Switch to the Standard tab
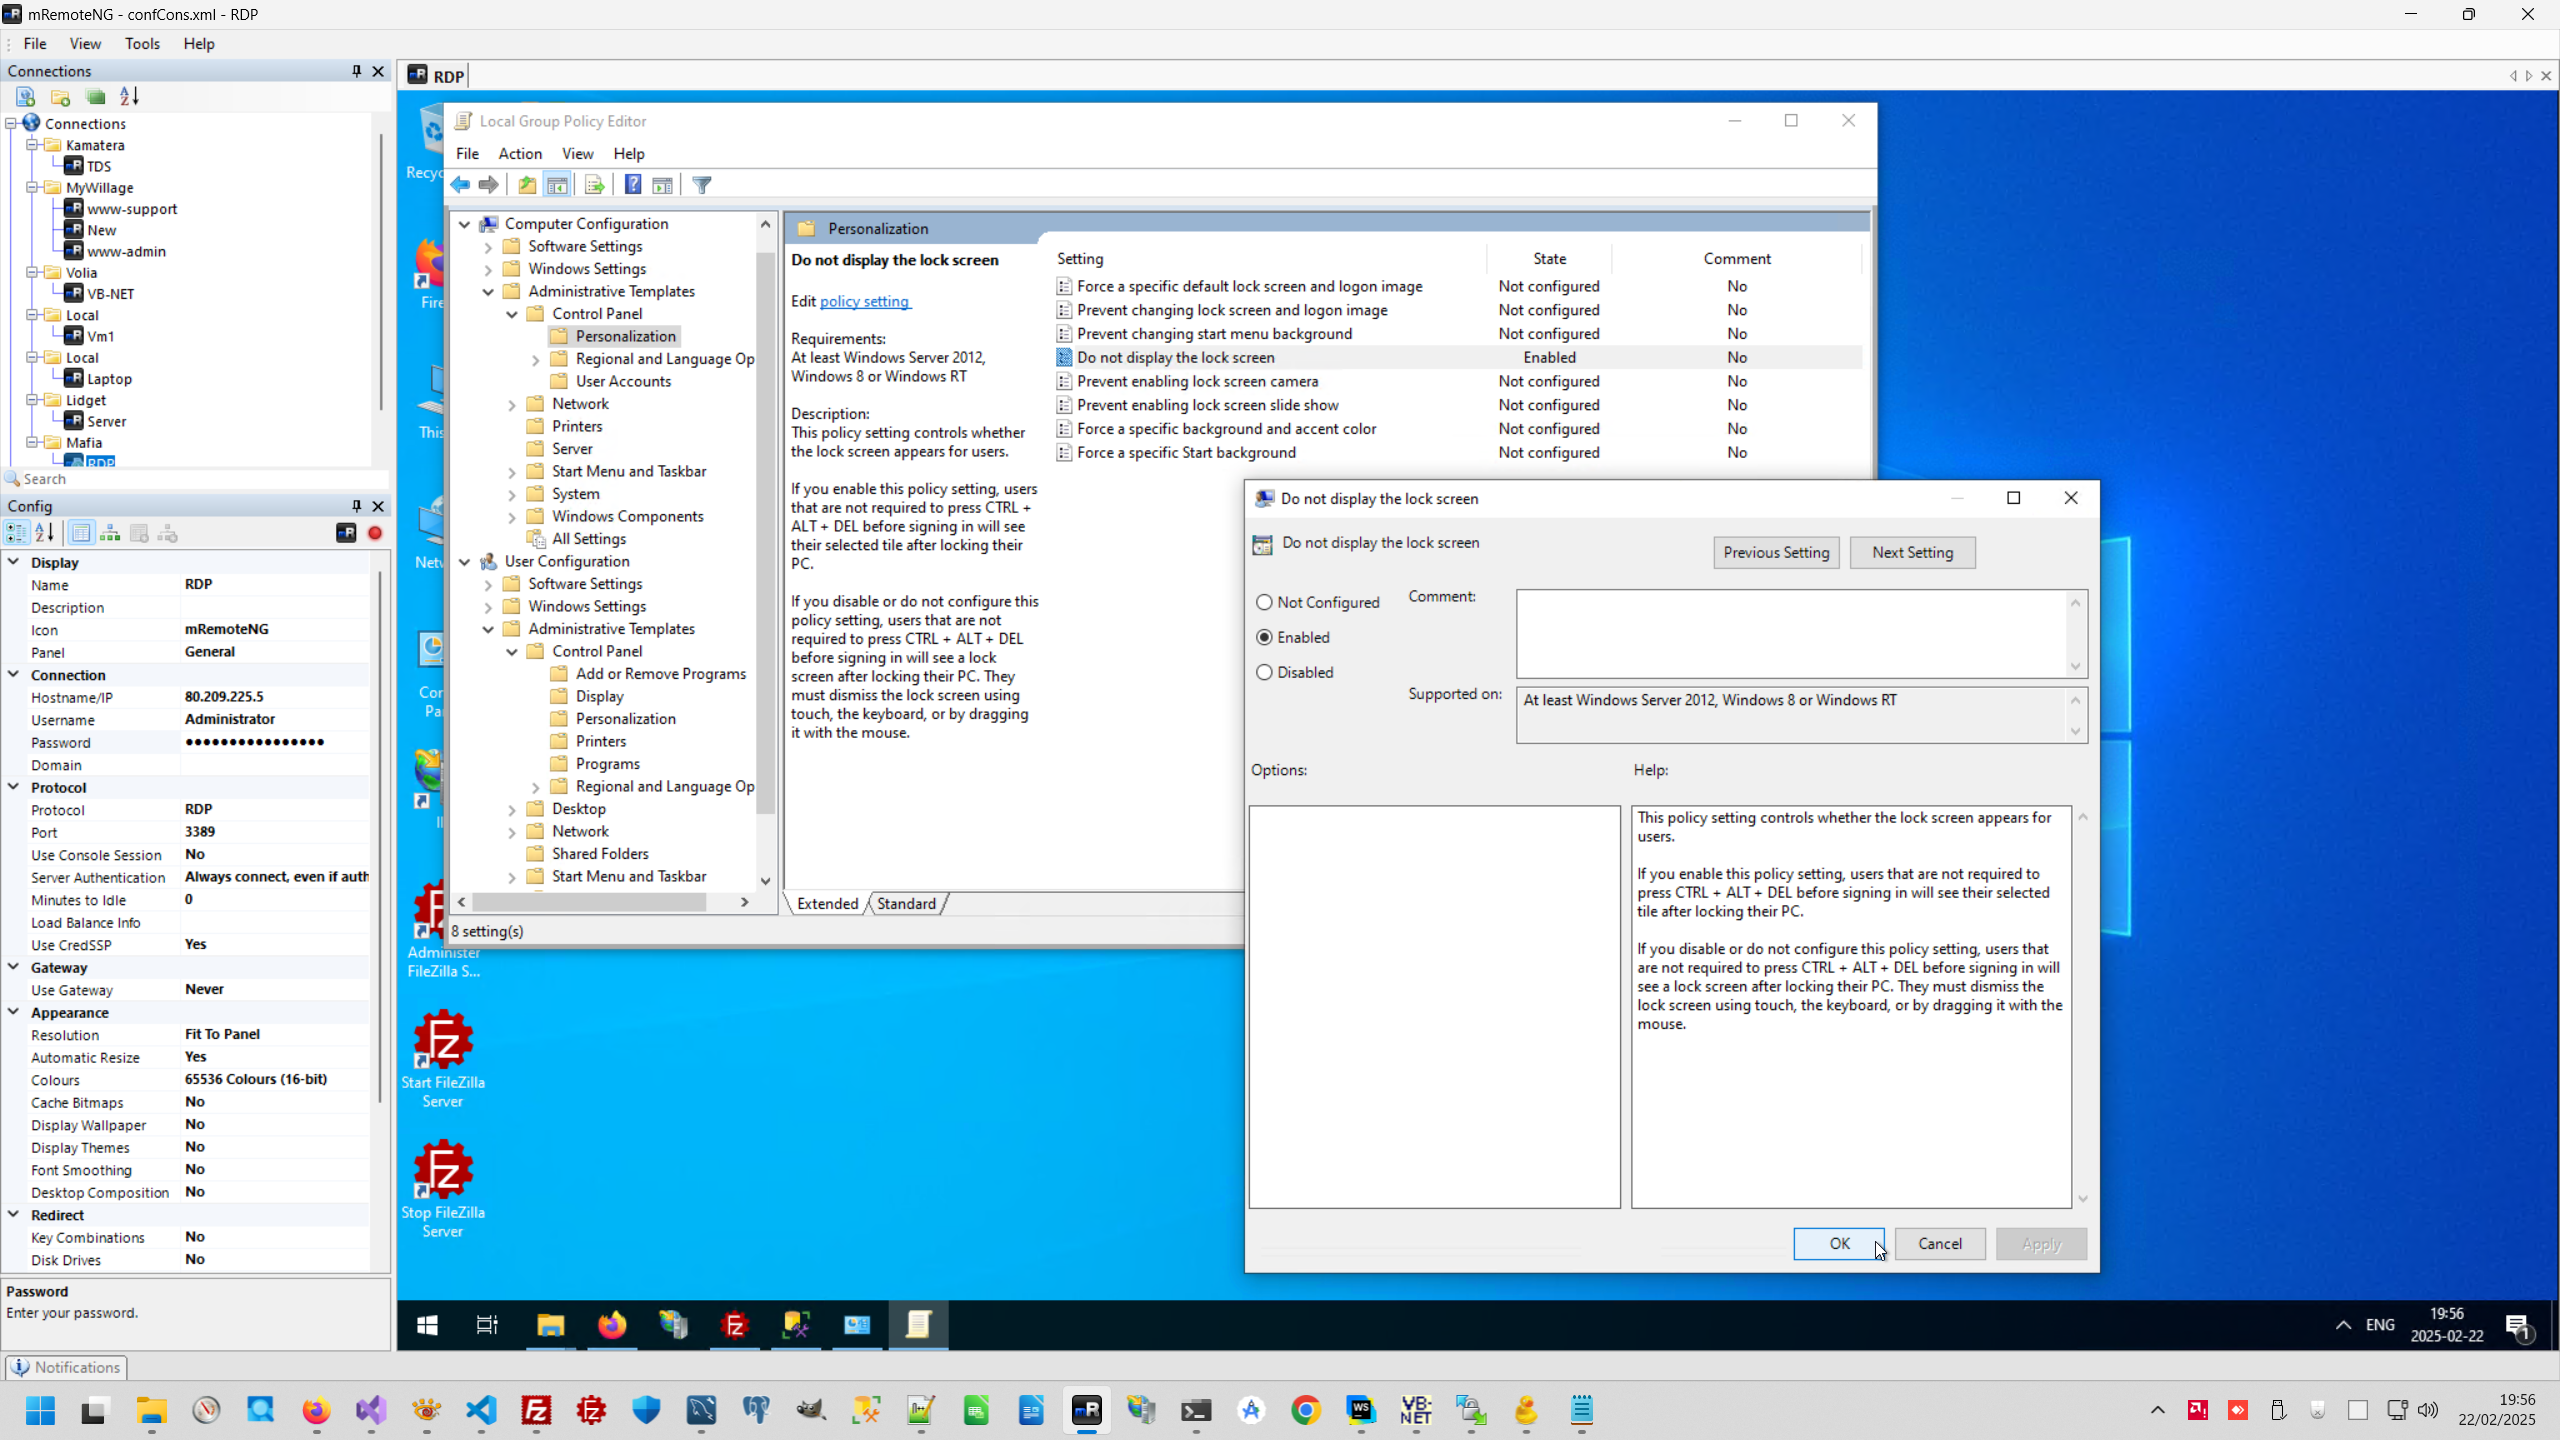The width and height of the screenshot is (2560, 1440). 906,903
